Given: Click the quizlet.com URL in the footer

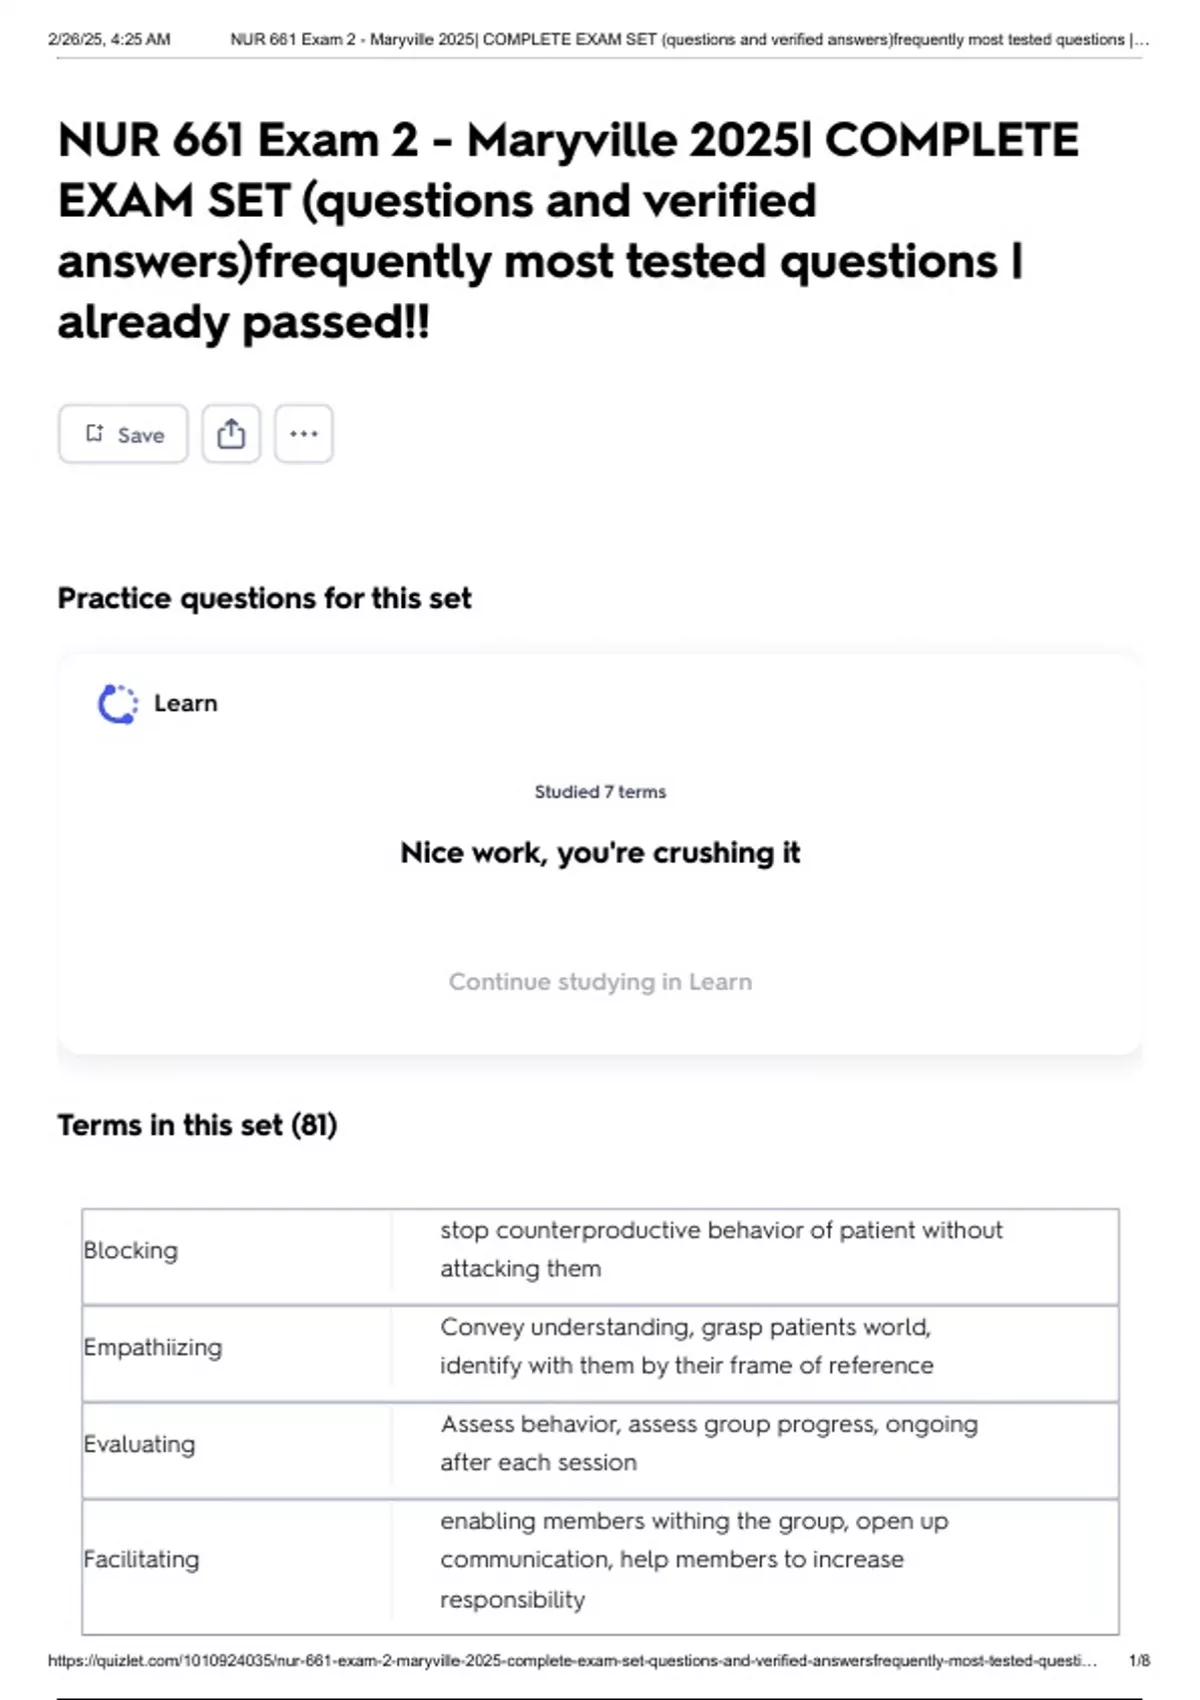Looking at the screenshot, I should 572,1661.
